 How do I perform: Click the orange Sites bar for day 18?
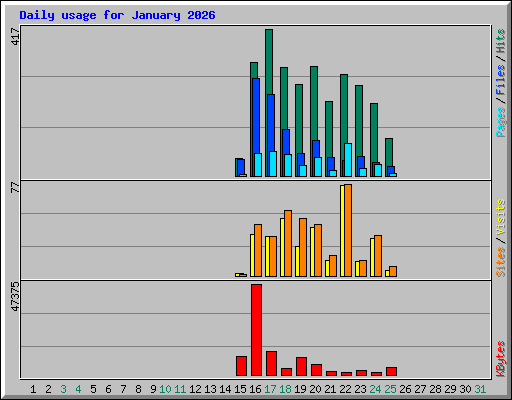click(x=288, y=244)
